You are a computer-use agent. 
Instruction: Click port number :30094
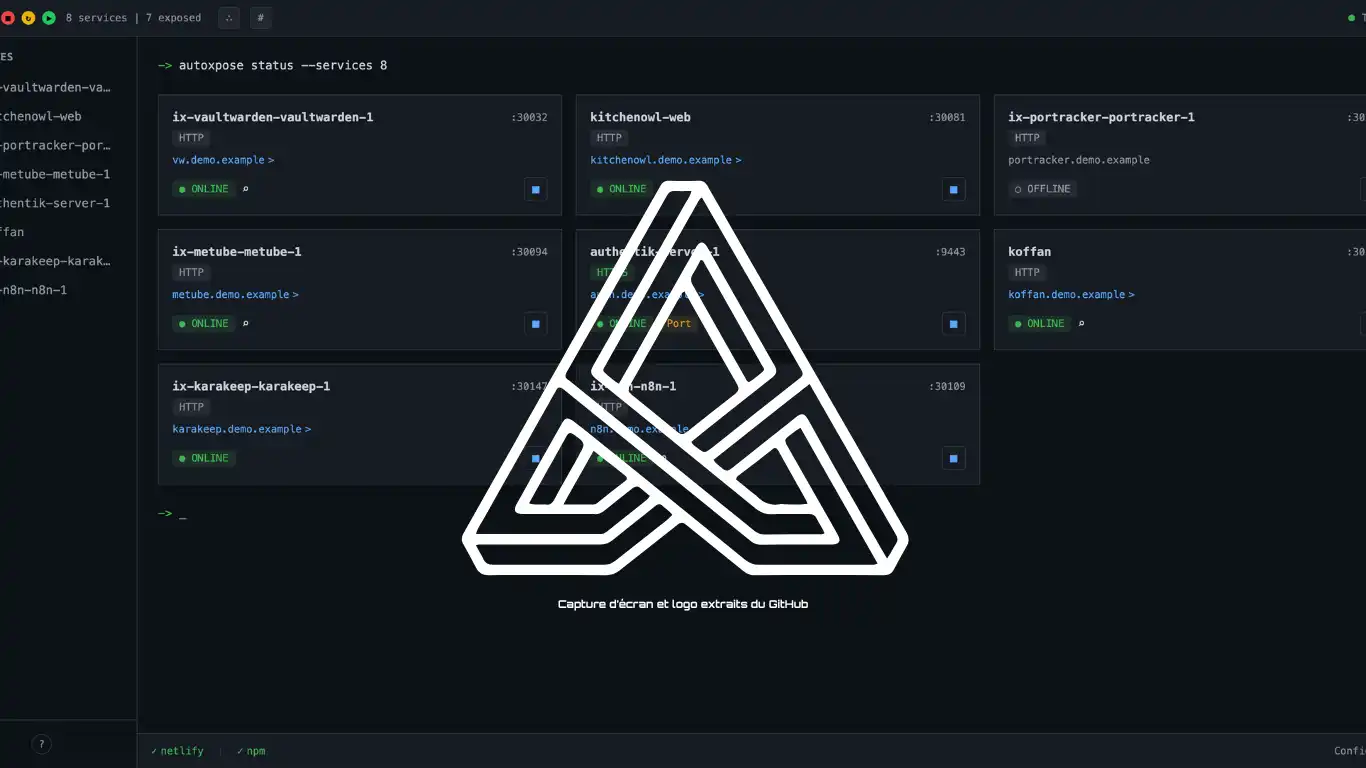click(x=529, y=252)
